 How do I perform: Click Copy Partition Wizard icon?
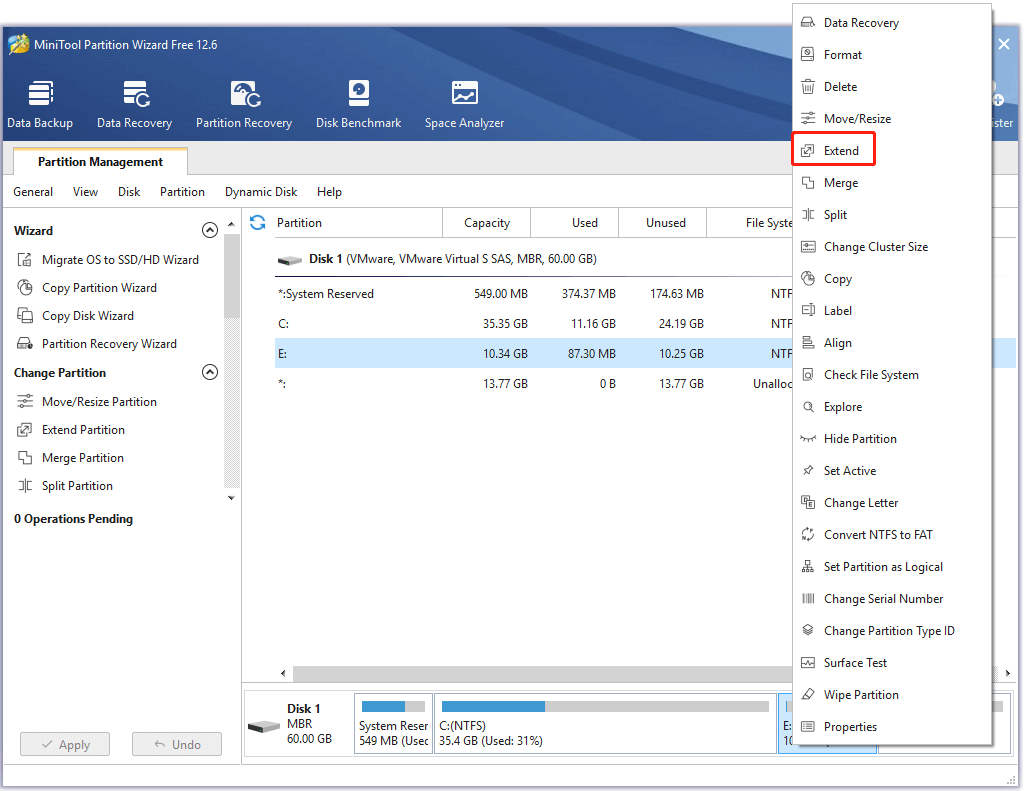pyautogui.click(x=25, y=288)
